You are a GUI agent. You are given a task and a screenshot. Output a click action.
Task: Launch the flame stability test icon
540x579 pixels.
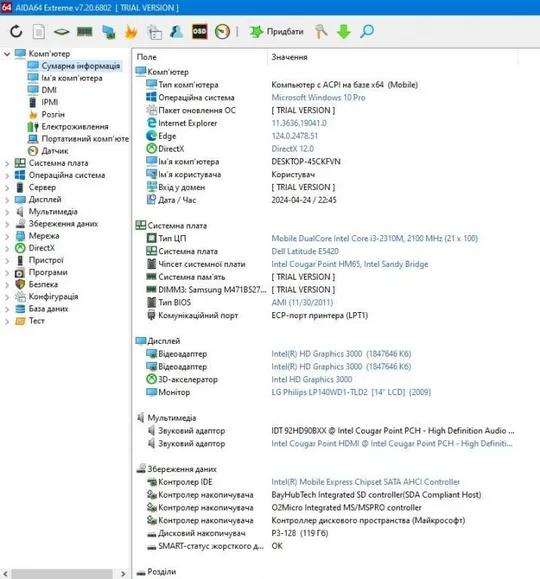point(131,32)
